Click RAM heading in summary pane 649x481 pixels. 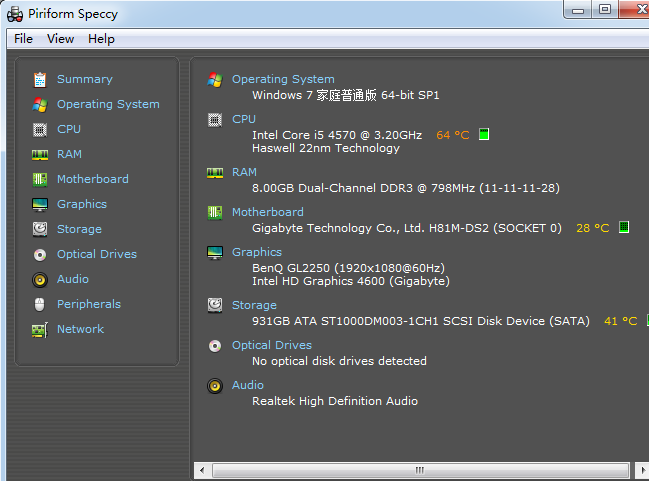pos(244,172)
